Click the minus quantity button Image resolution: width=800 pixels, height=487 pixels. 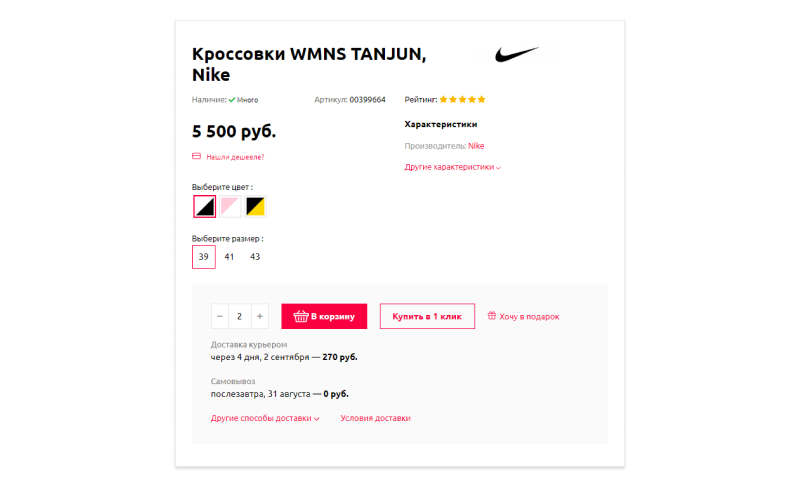coord(220,316)
